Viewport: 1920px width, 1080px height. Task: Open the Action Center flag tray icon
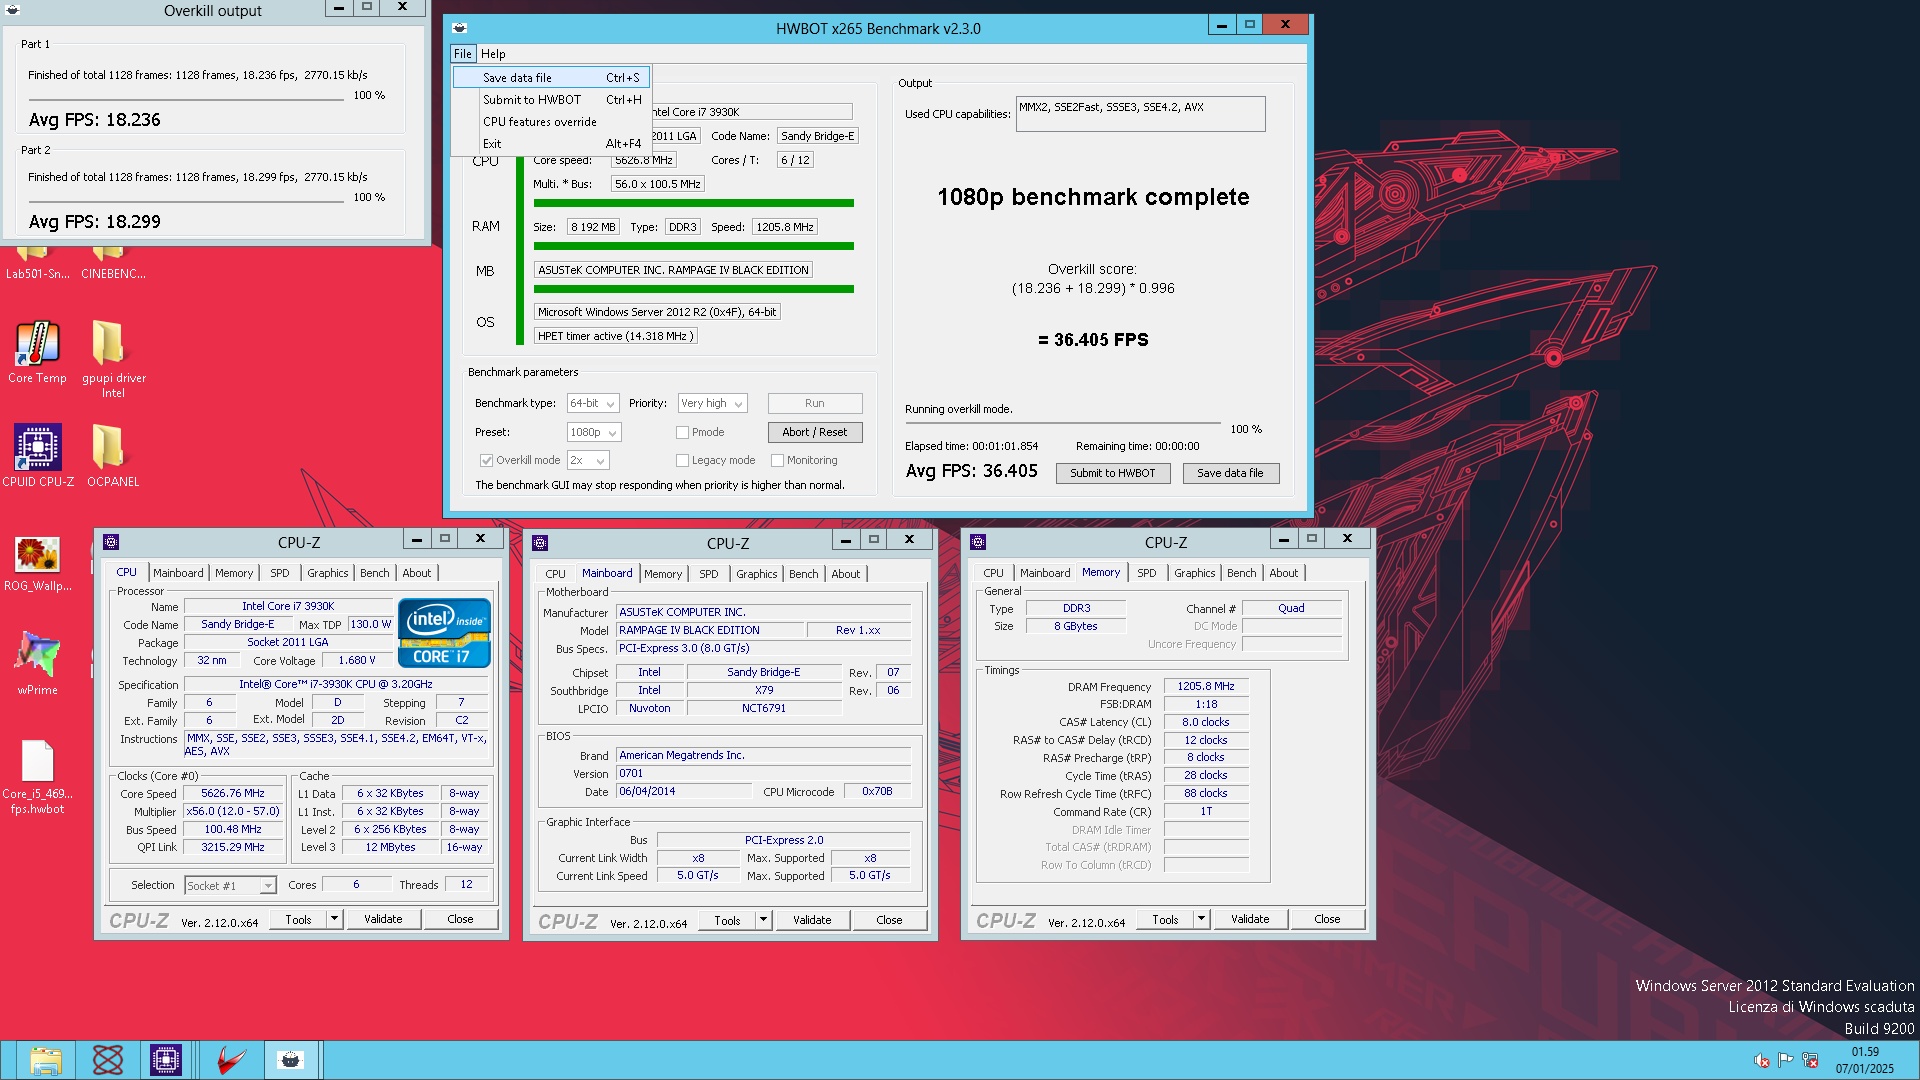coord(1786,1060)
